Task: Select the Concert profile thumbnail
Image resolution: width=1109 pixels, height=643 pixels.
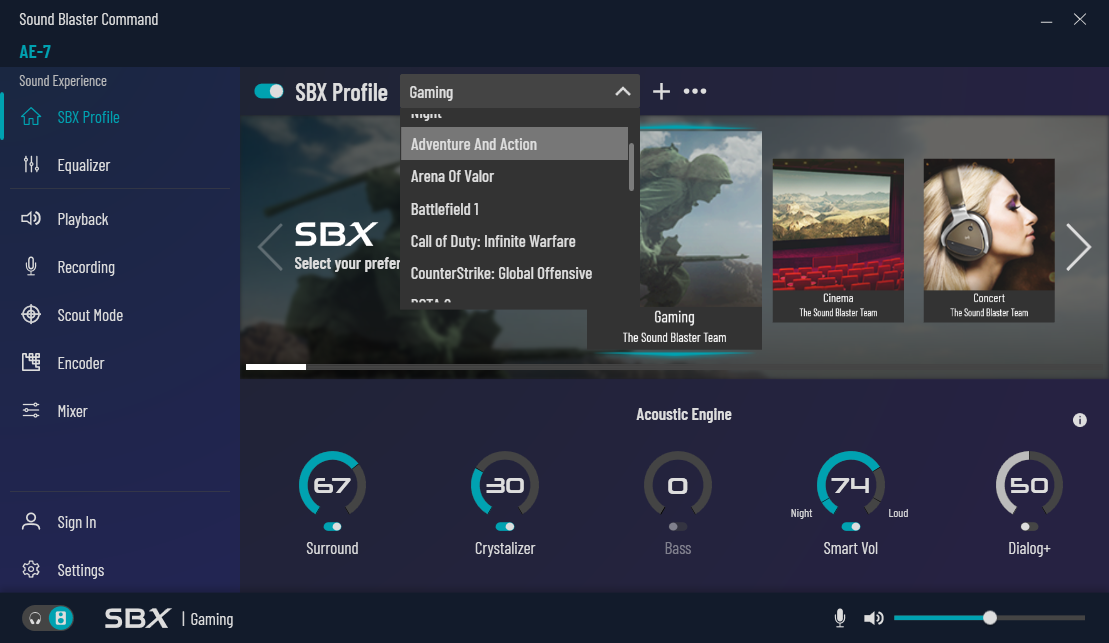Action: pyautogui.click(x=988, y=240)
